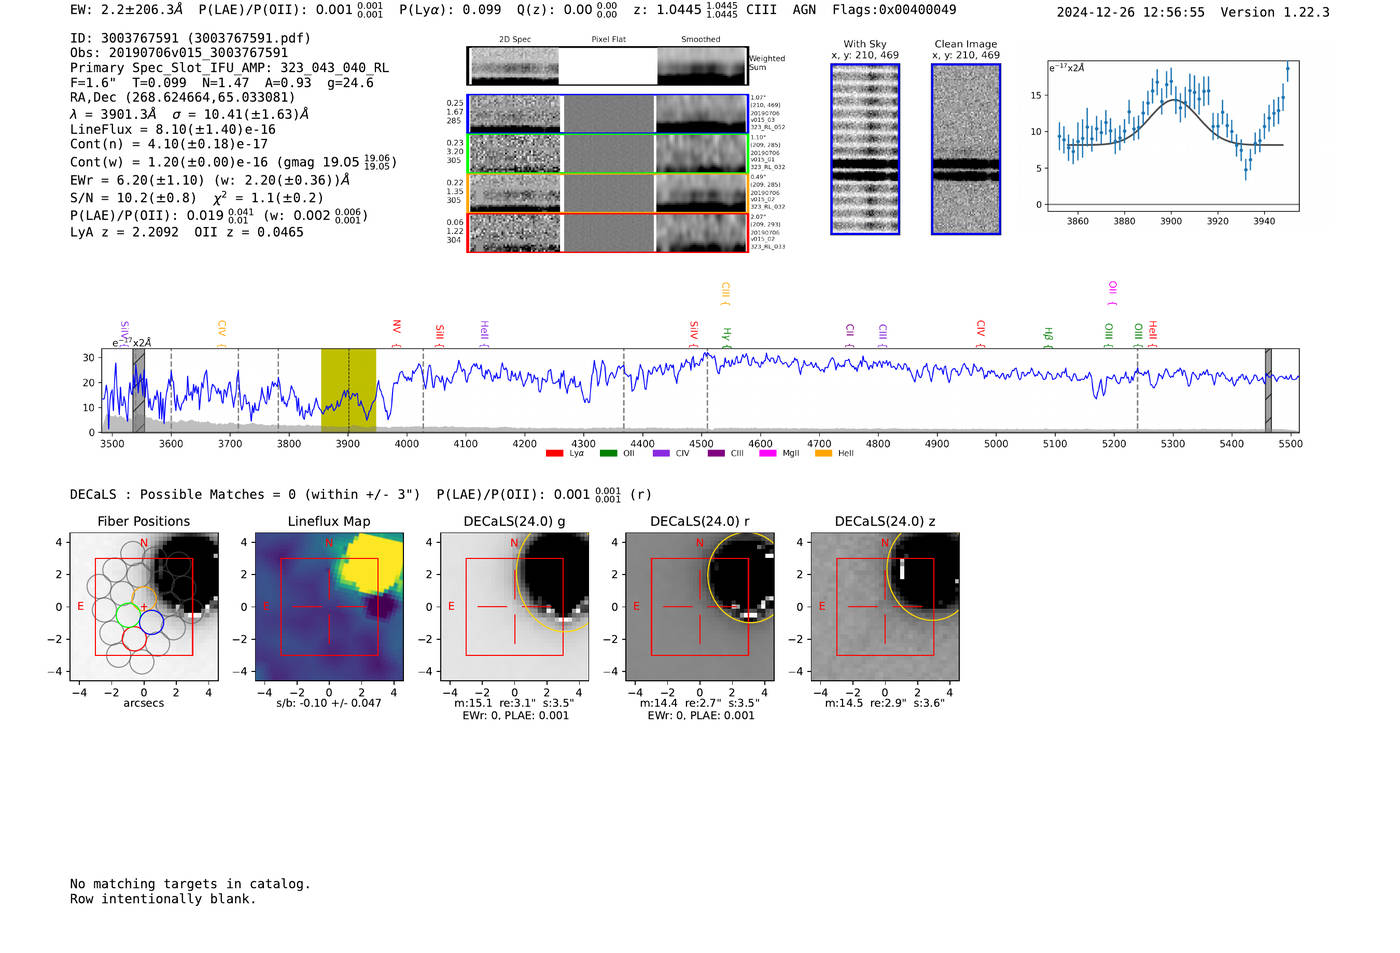The height and width of the screenshot is (953, 1400).
Task: Click the CIV legend color swatch
Action: point(661,453)
